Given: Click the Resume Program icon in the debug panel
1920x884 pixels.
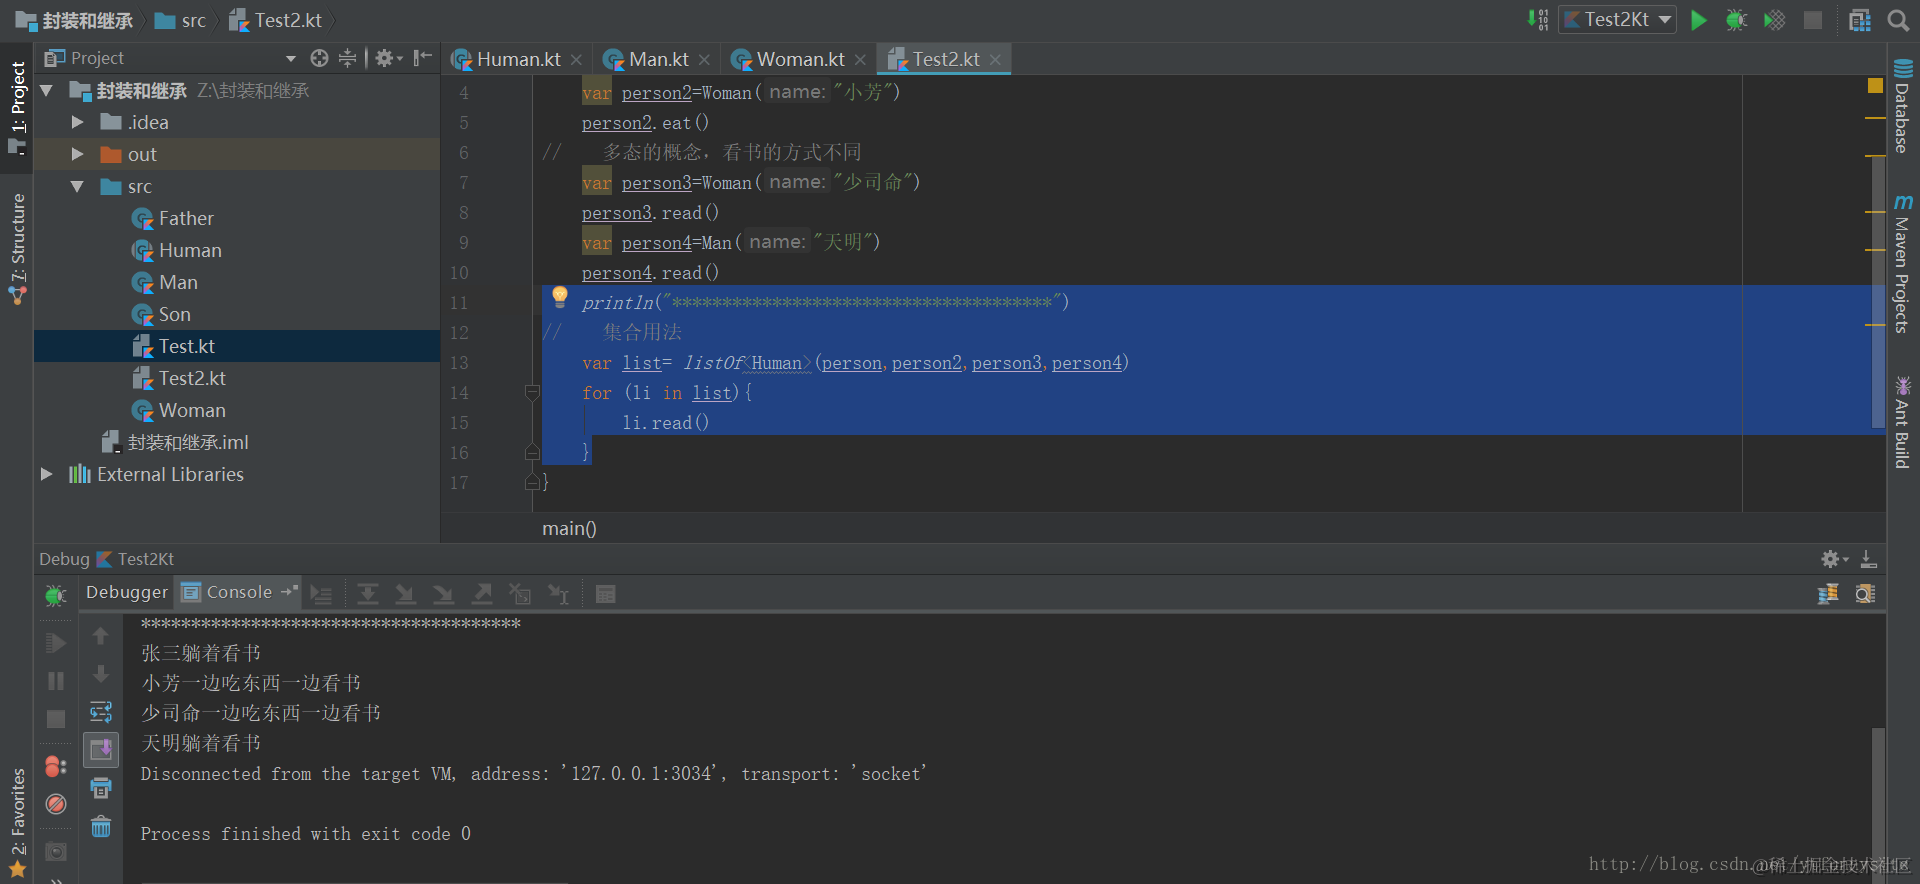Looking at the screenshot, I should [56, 643].
